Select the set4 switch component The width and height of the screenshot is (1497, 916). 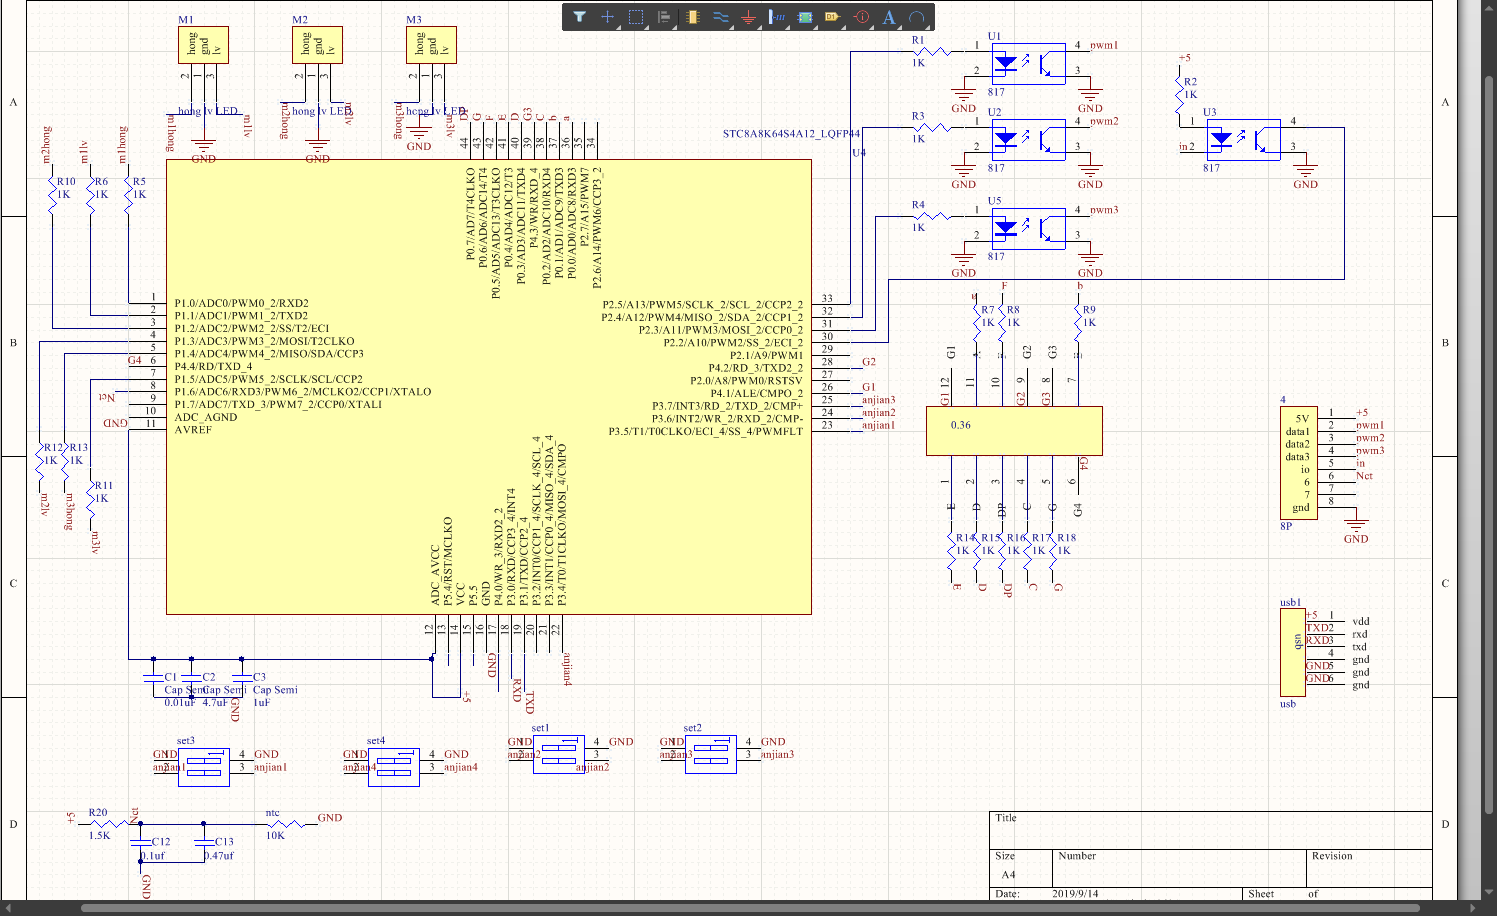(x=394, y=767)
